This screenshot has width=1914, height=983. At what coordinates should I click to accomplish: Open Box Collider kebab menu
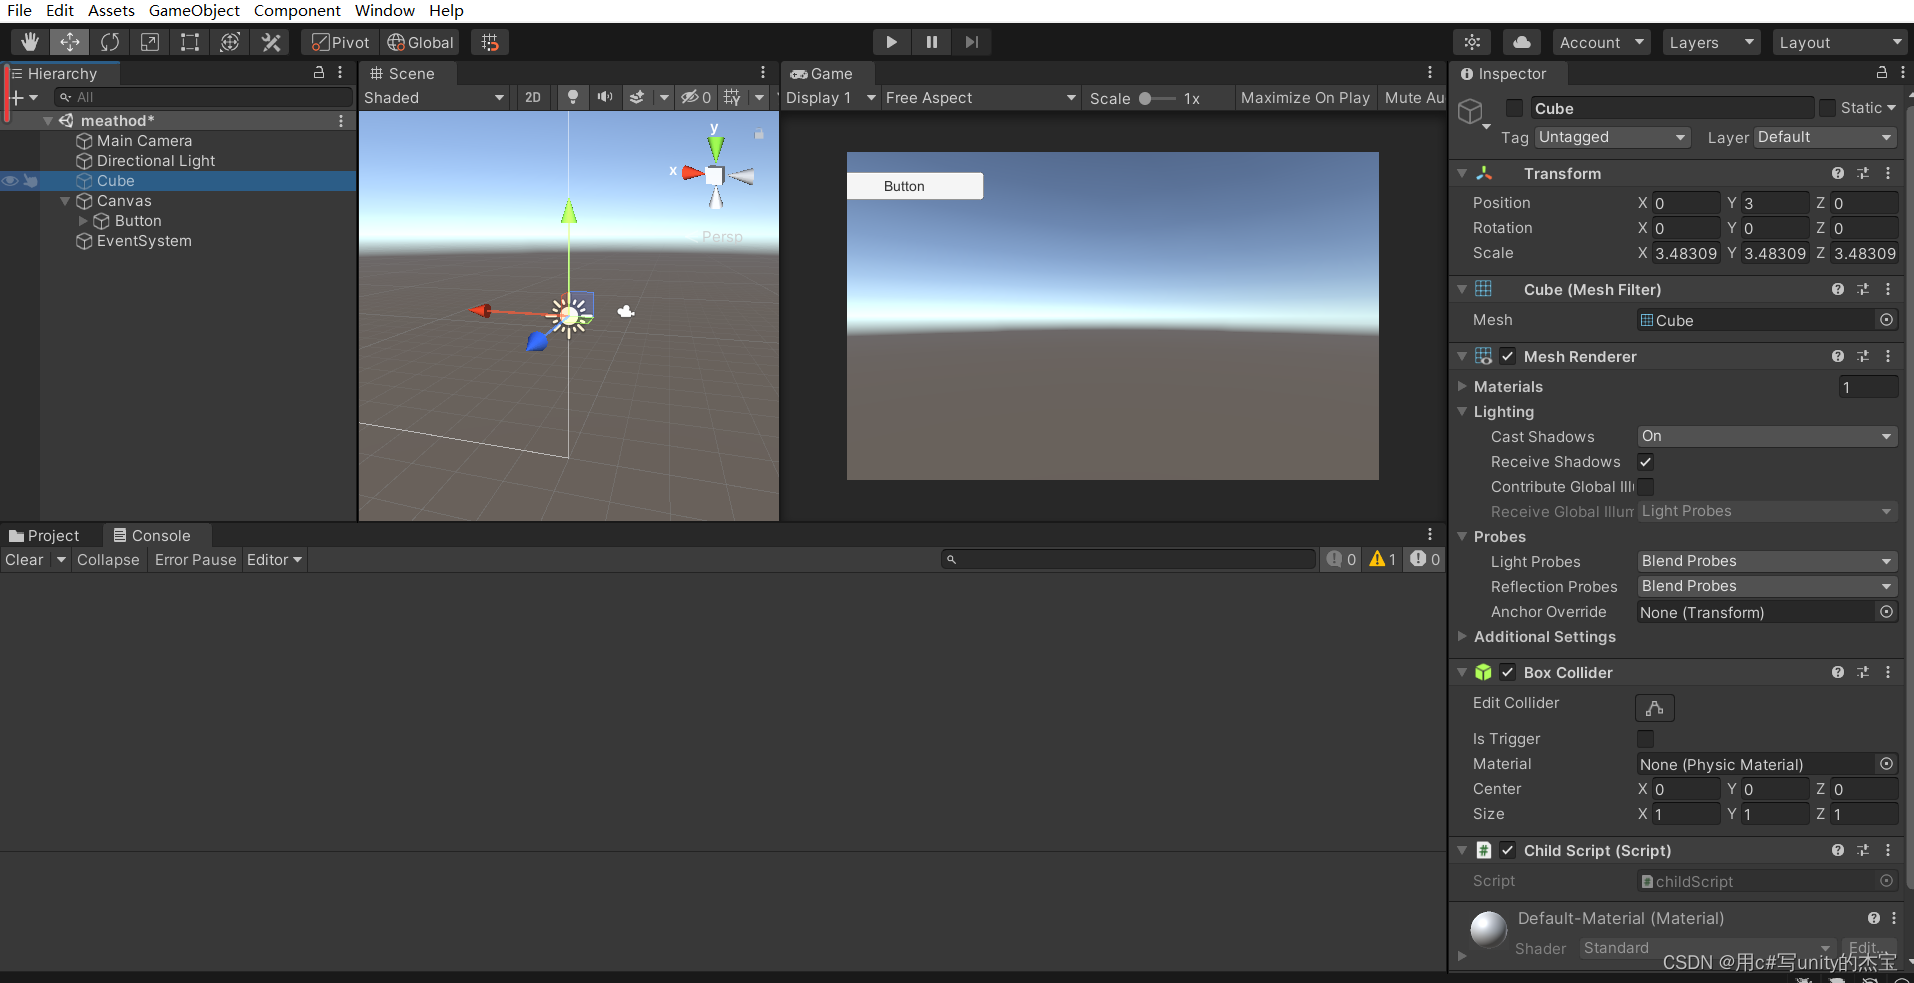click(x=1888, y=672)
